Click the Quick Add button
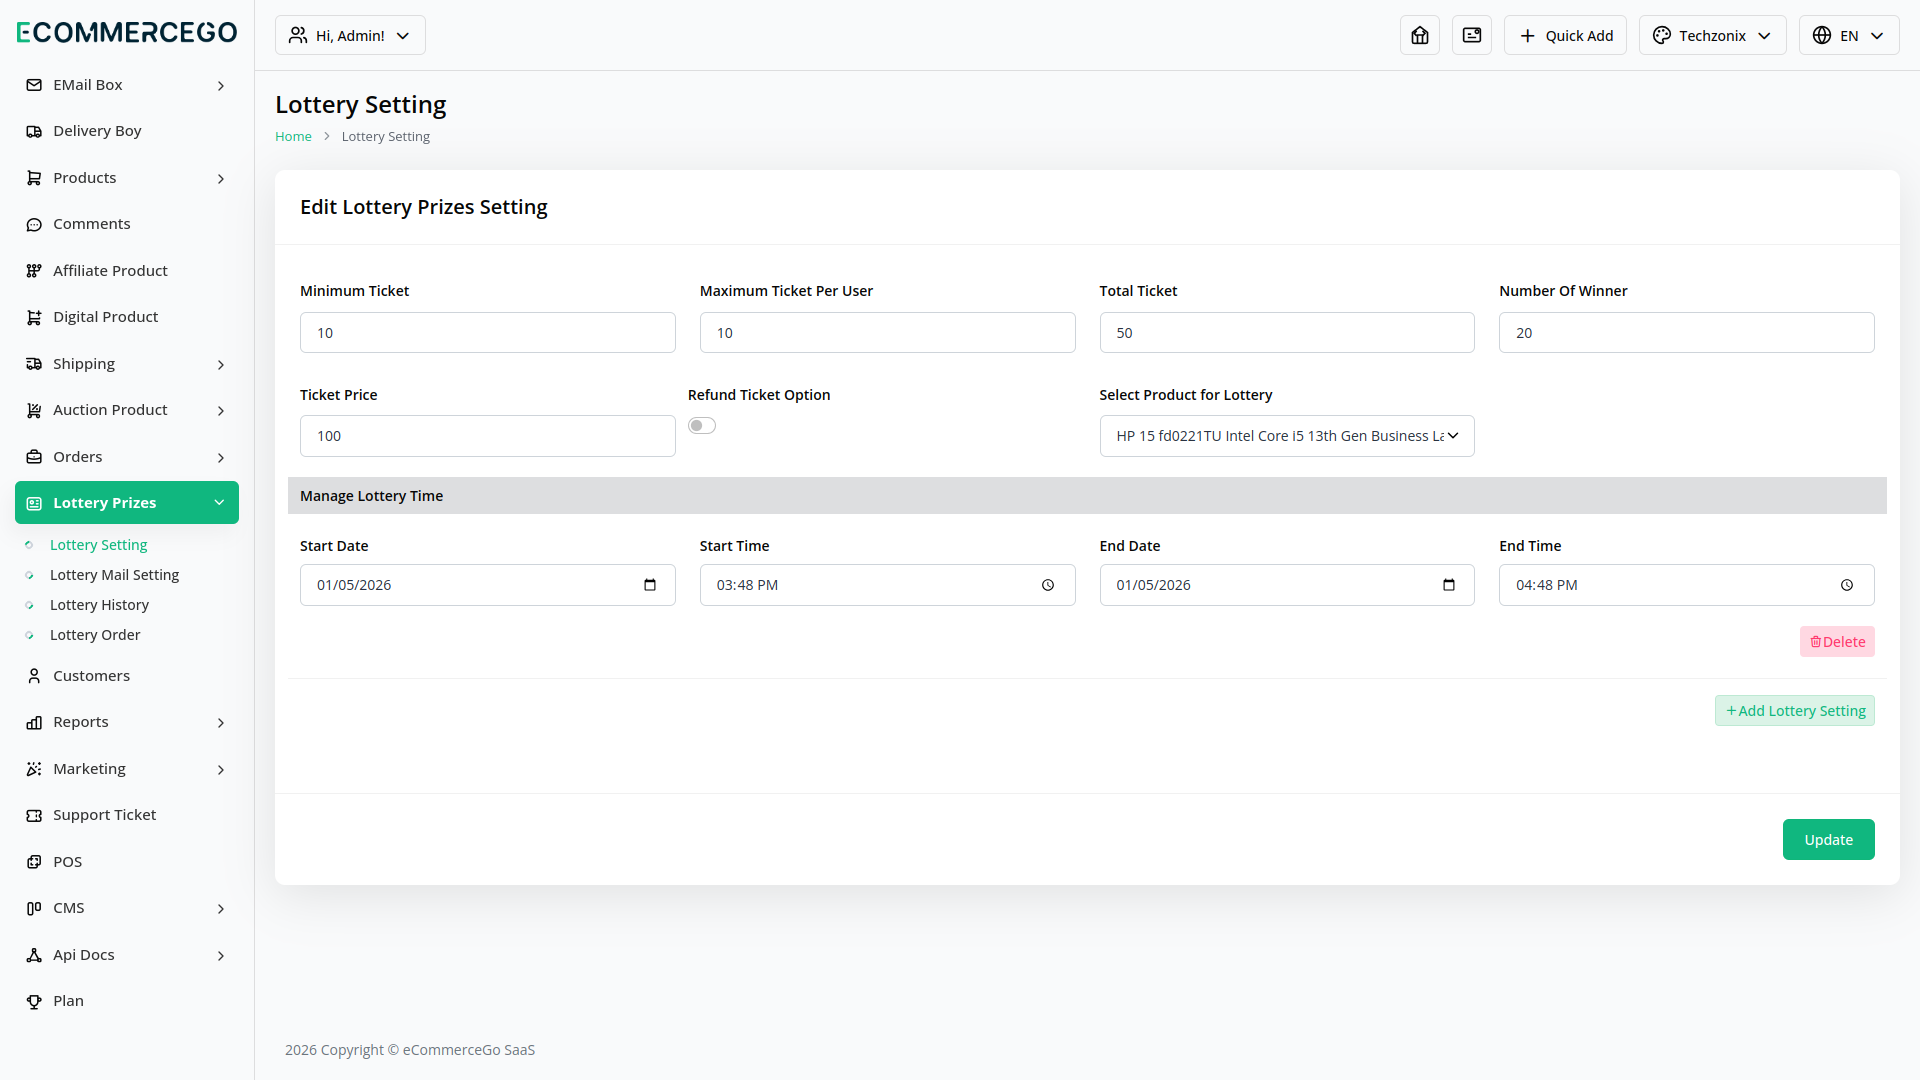 click(x=1565, y=35)
